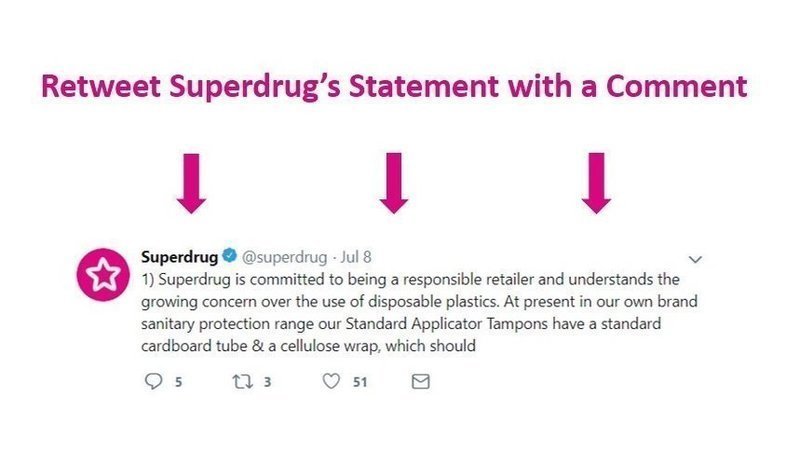
Task: Click the reply count of 5
Action: pos(179,382)
